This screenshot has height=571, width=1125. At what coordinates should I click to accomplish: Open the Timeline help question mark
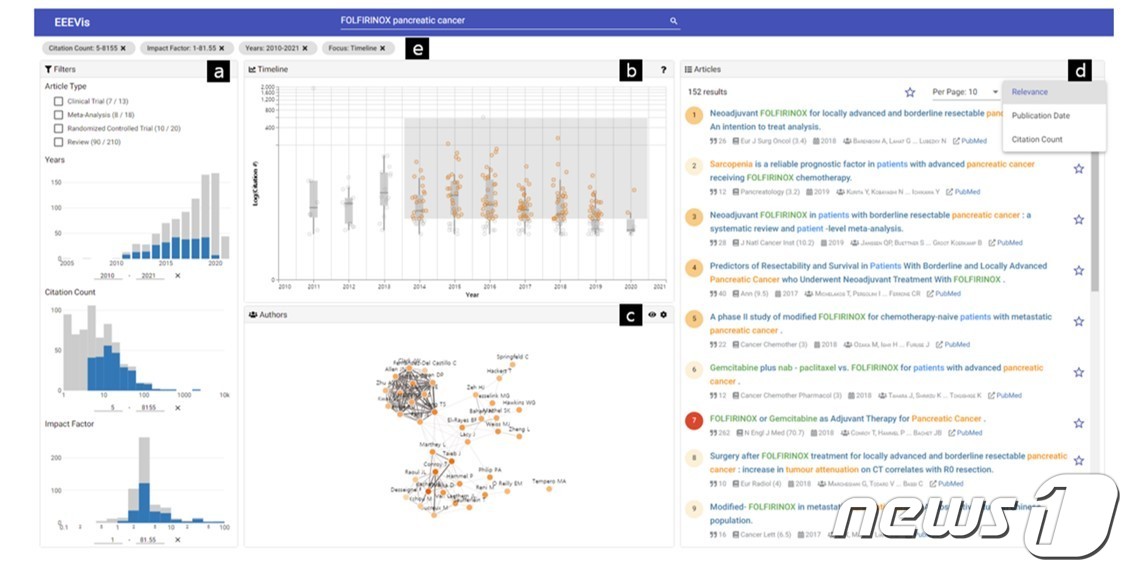point(663,70)
